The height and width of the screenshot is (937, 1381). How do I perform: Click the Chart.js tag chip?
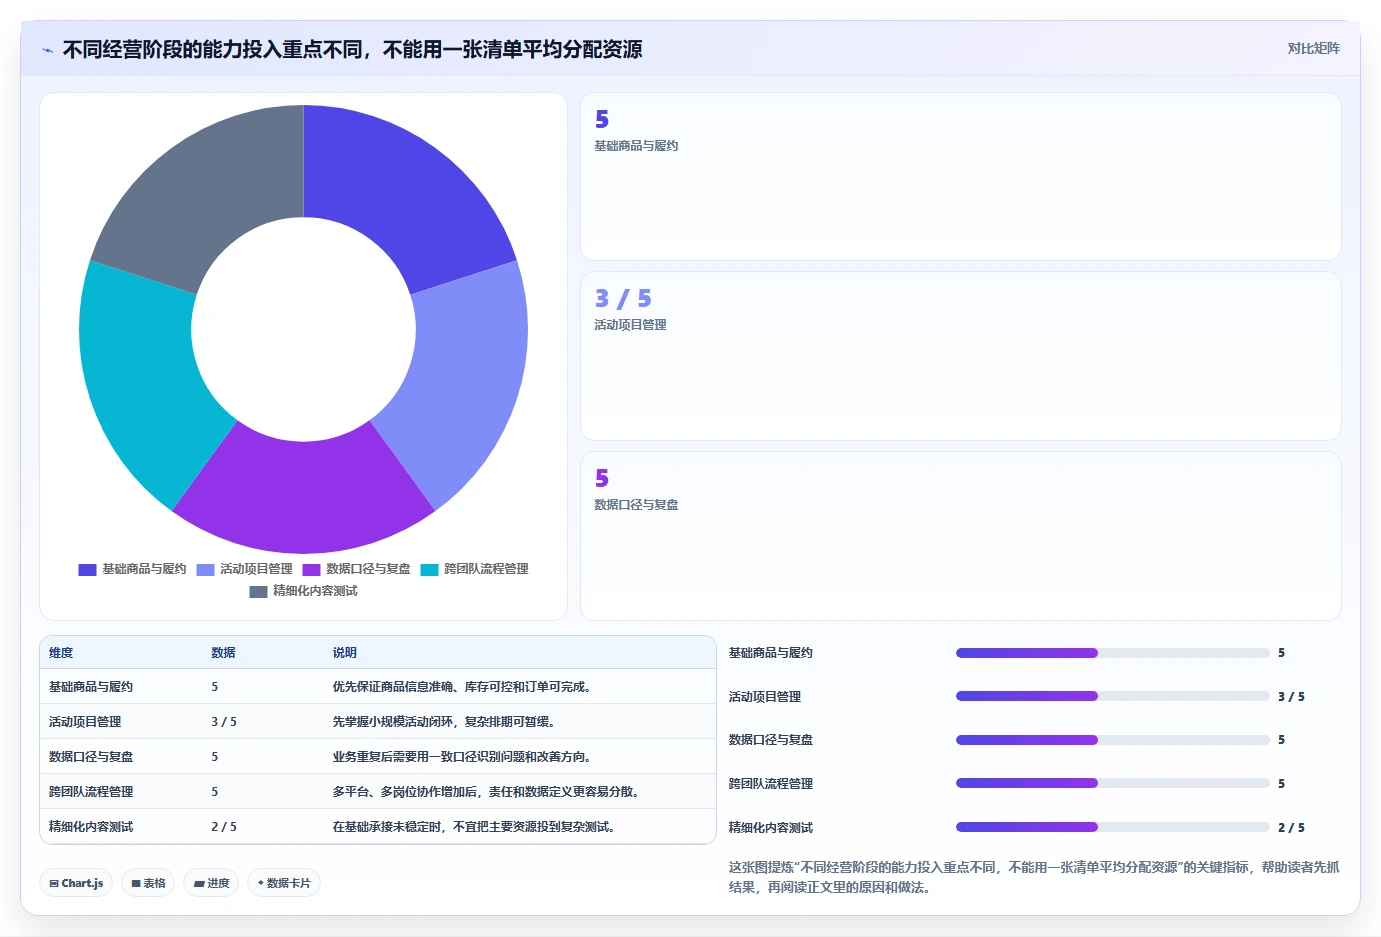76,883
